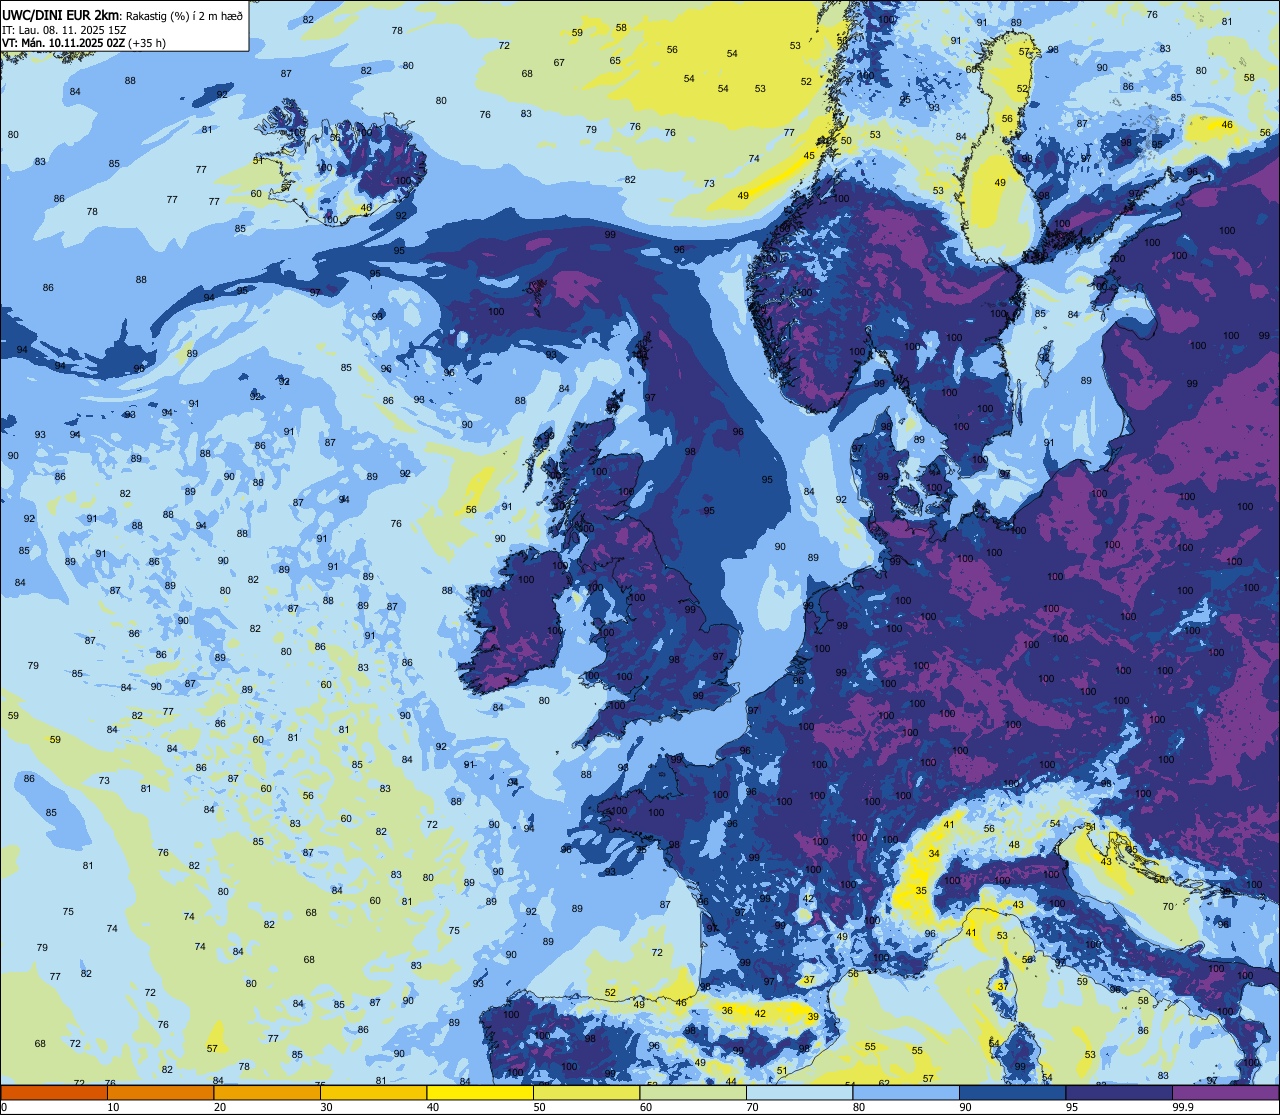Click the humidity value "45" near Norway's coast

809,155
